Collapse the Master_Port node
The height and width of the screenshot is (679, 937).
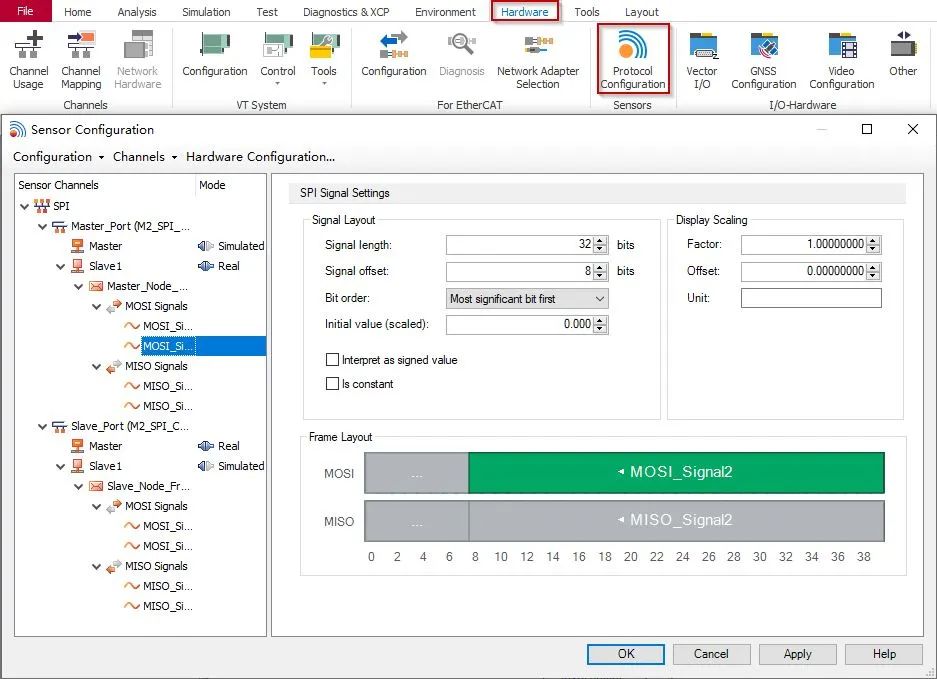pyautogui.click(x=42, y=227)
